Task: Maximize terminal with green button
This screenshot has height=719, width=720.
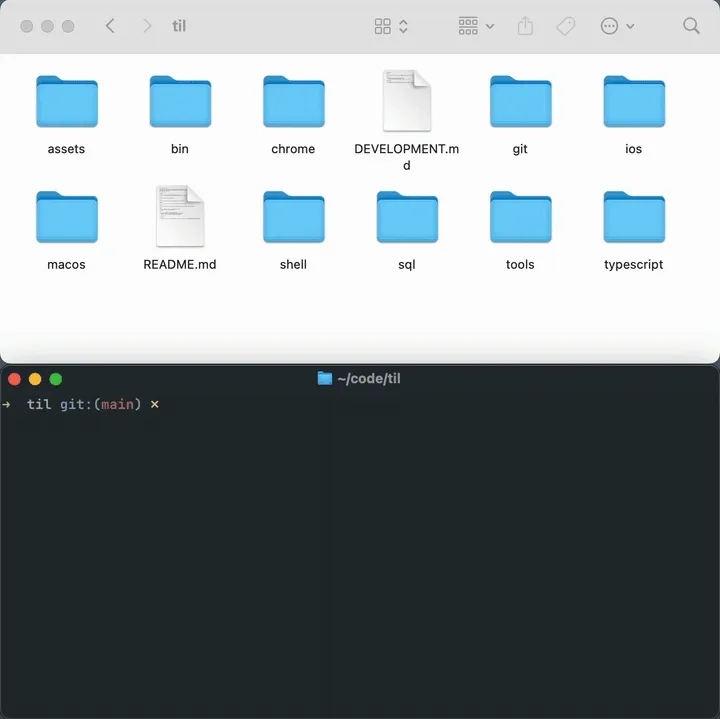Action: 56,379
